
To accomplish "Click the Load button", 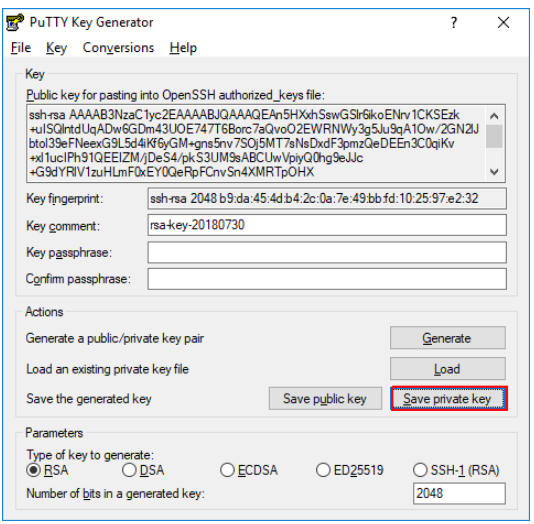I will [447, 368].
